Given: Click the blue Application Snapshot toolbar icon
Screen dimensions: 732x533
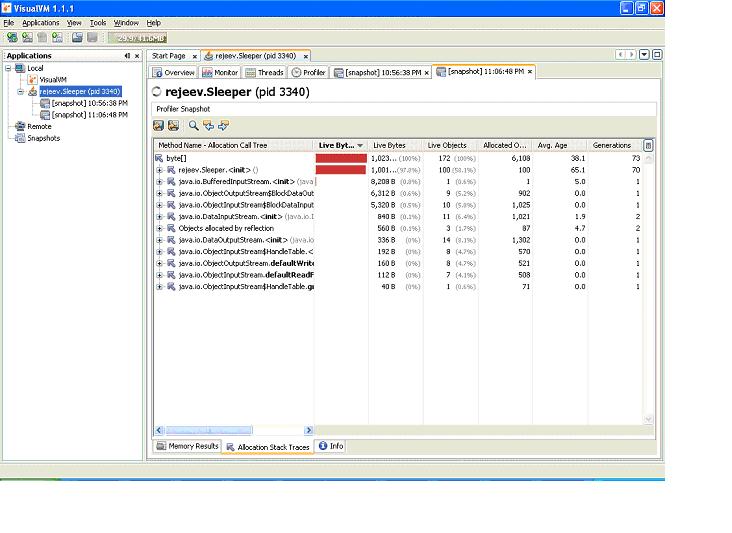Looking at the screenshot, I should click(x=77, y=37).
